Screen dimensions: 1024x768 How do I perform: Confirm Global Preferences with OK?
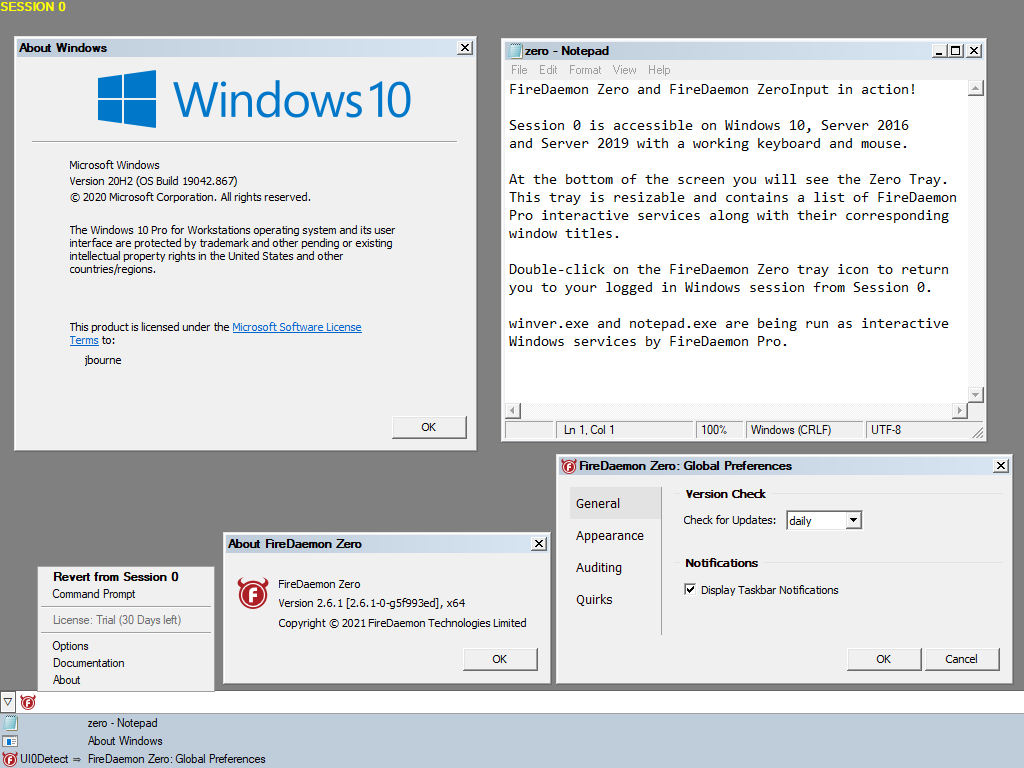coord(884,659)
